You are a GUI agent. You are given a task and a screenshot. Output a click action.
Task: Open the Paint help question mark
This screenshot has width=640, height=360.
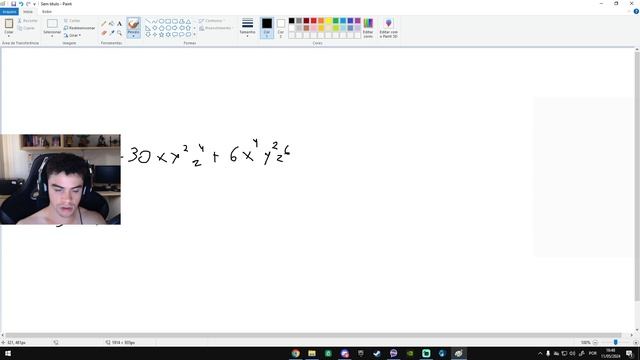point(636,11)
